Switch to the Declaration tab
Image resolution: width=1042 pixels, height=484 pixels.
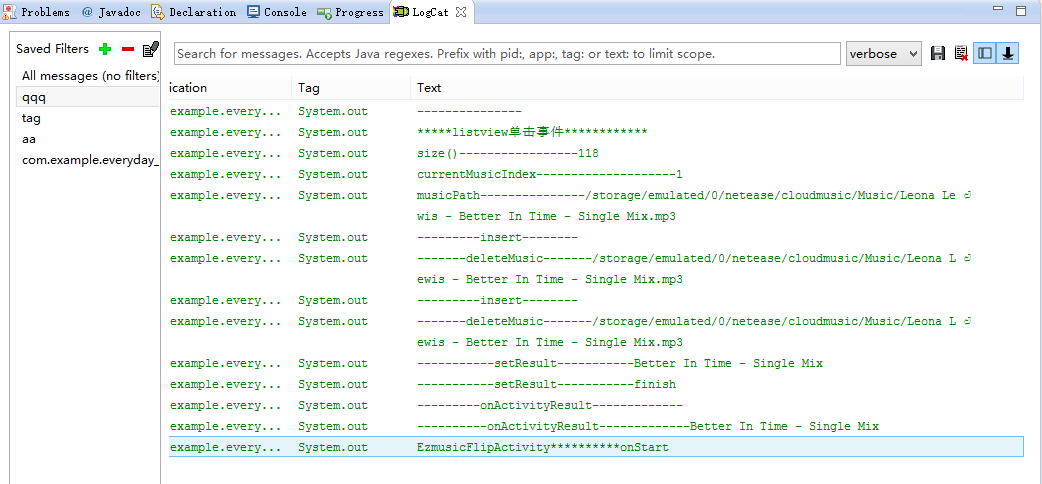click(x=193, y=12)
